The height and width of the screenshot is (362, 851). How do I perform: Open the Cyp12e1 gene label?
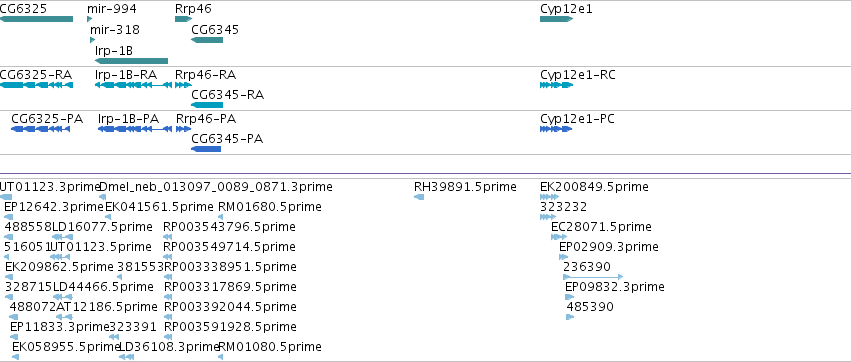click(567, 9)
